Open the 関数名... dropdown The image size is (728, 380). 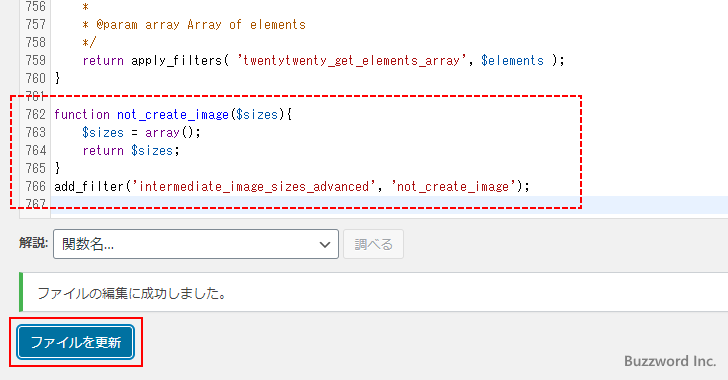point(195,244)
